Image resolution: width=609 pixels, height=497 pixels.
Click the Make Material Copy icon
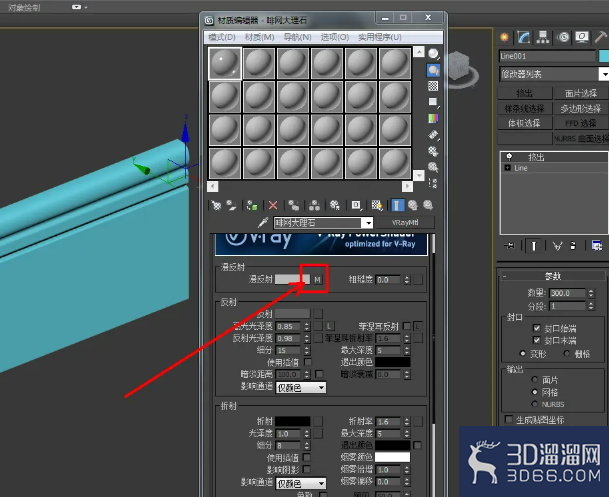click(294, 205)
